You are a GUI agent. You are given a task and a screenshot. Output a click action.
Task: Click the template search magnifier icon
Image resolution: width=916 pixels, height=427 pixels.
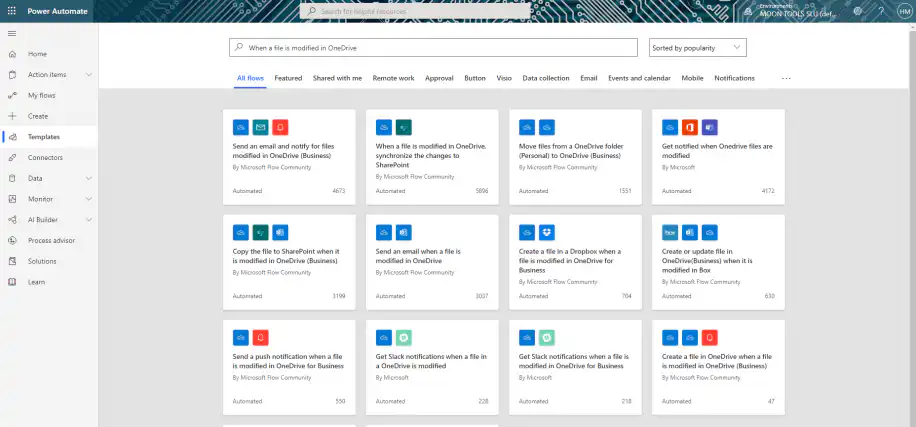238,47
